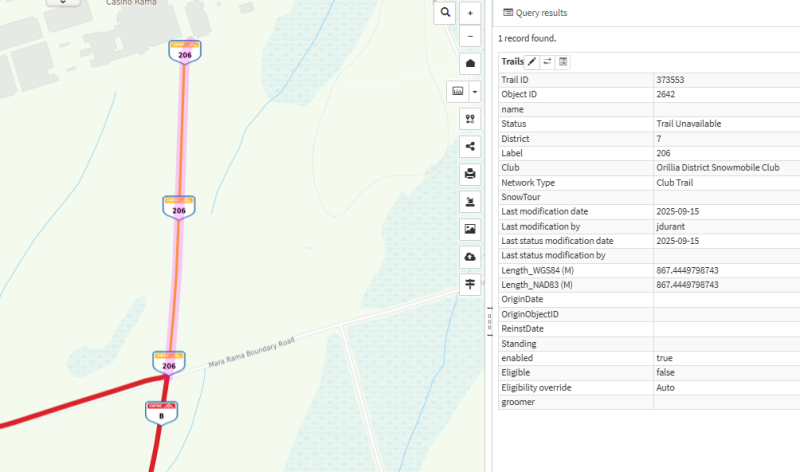Click the Trails layer results header
800x472 pixels.
pos(512,62)
